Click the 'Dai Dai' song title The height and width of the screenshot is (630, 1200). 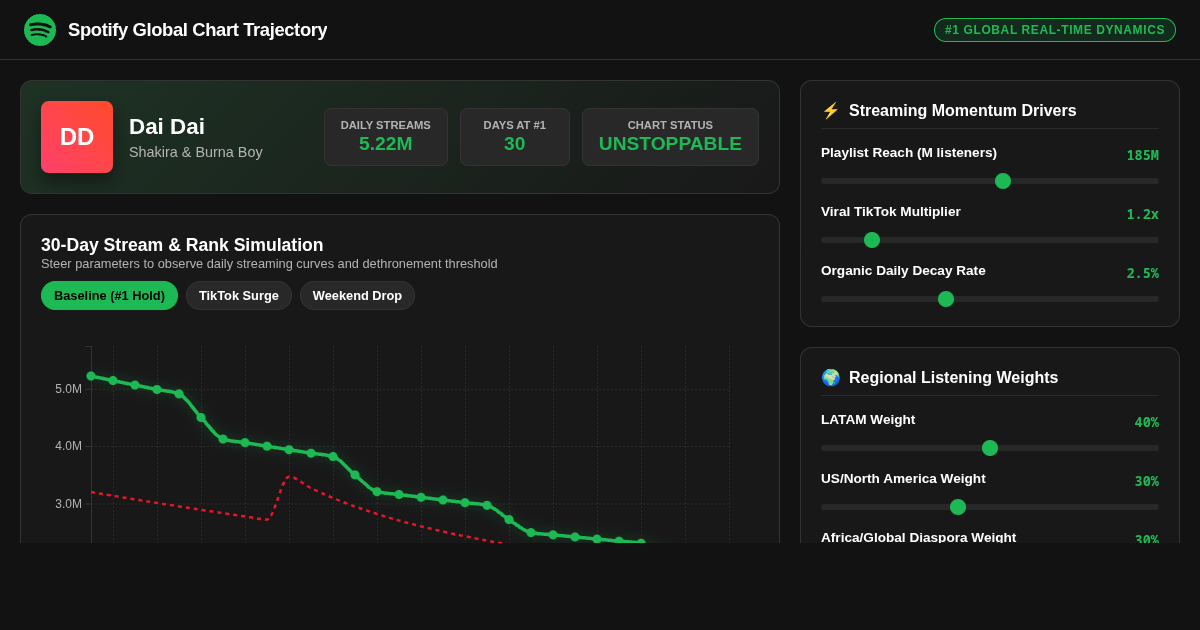[167, 127]
